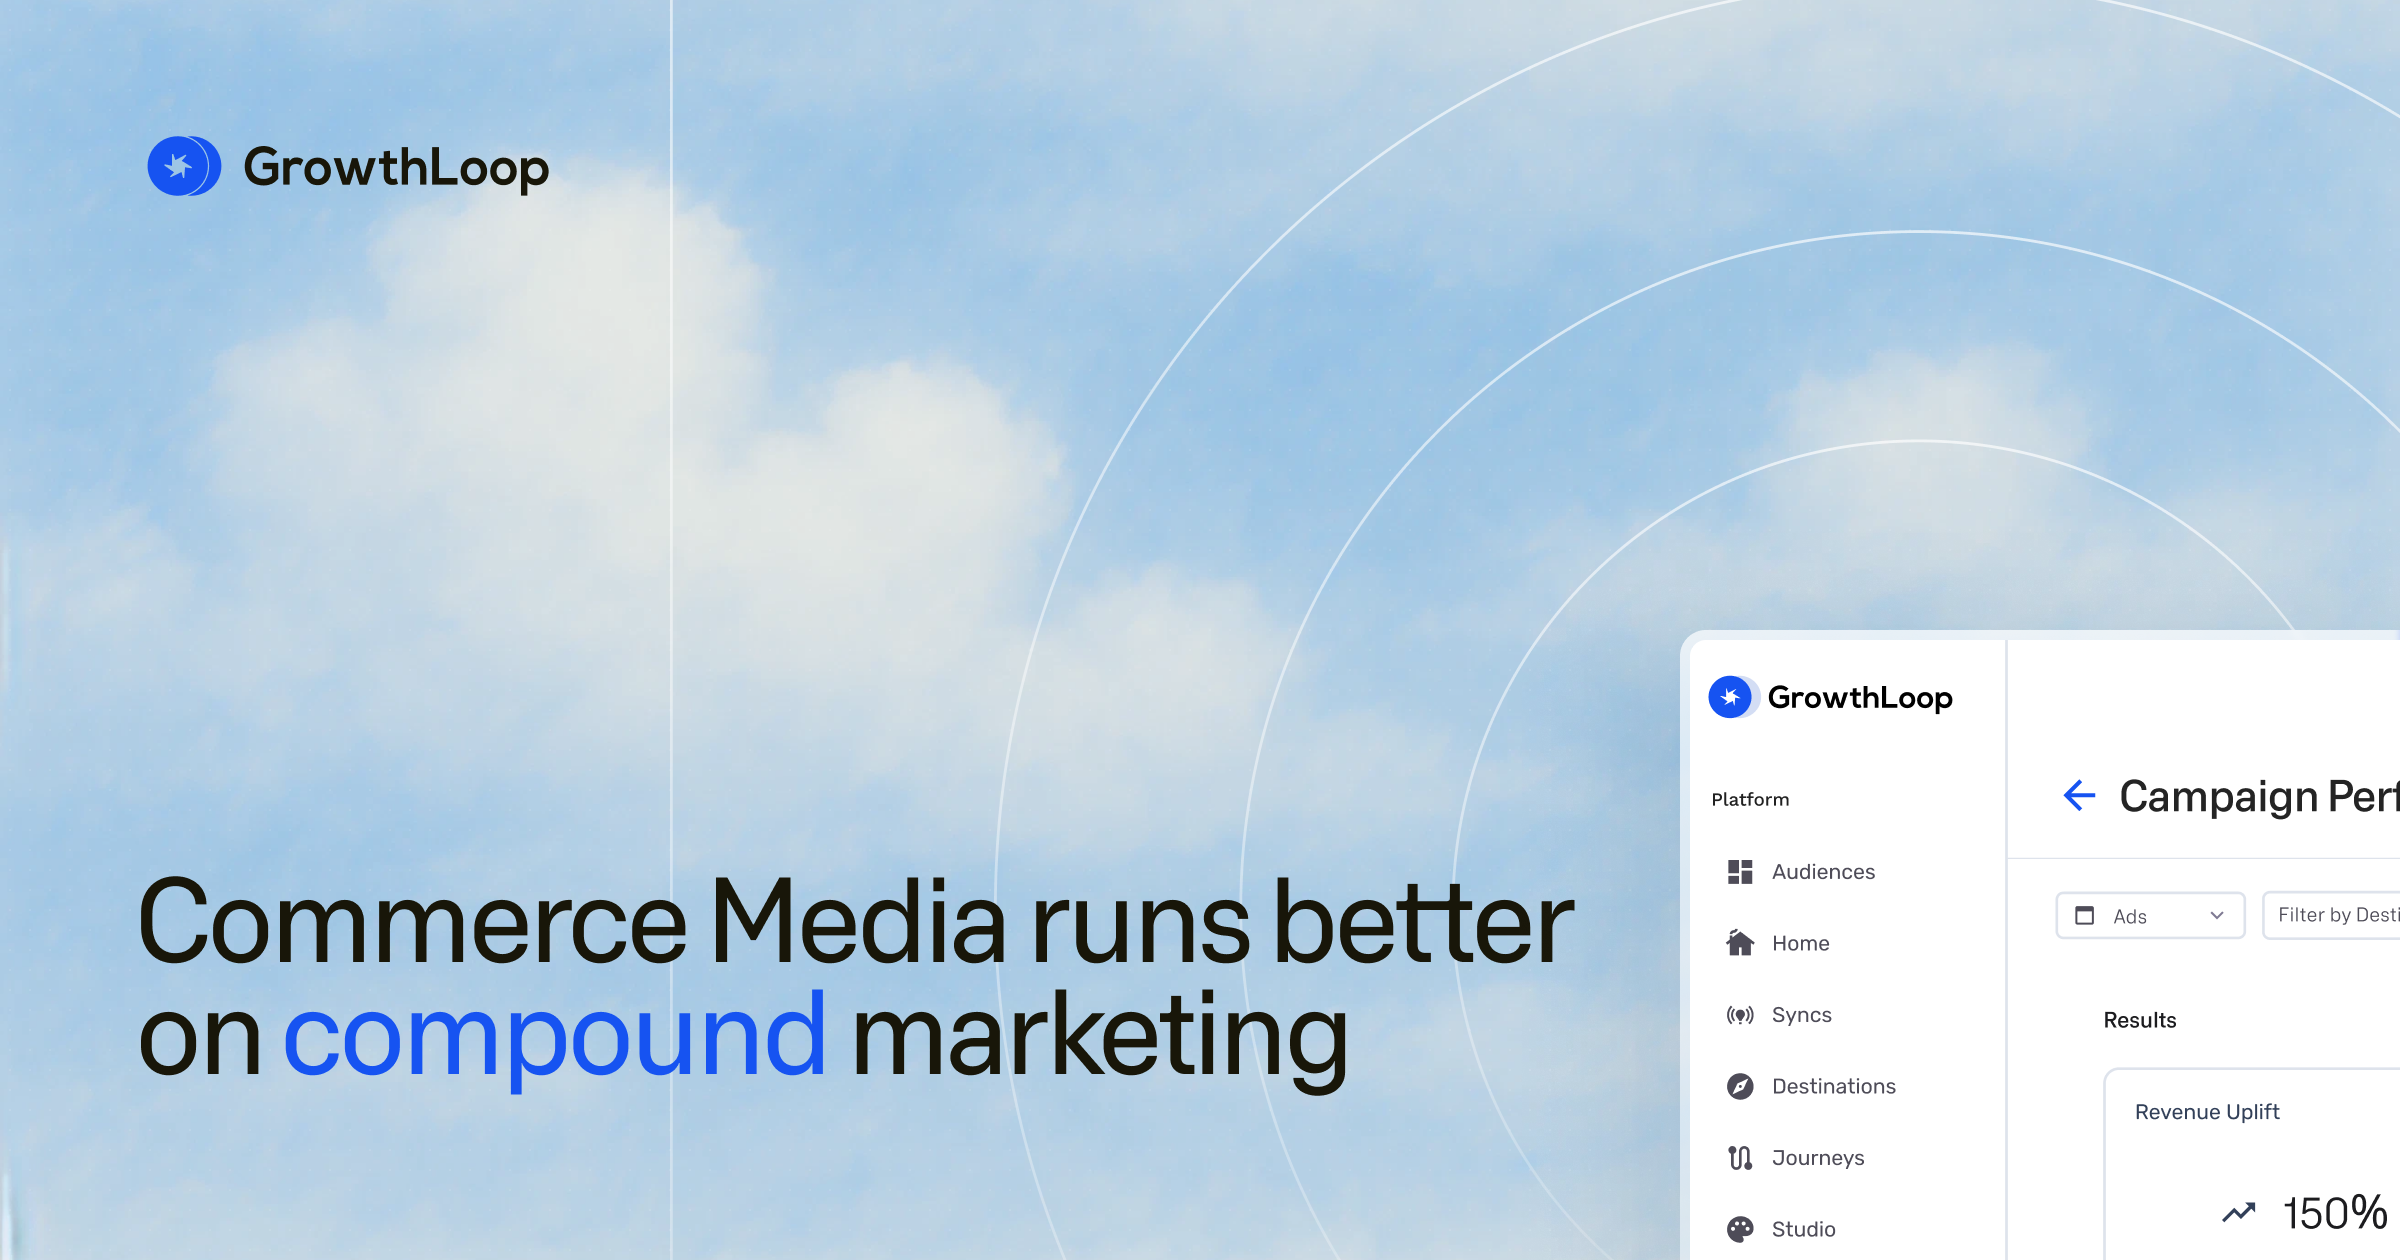Viewport: 2400px width, 1260px height.
Task: Click the Campaign Performance heading
Action: point(2259,797)
